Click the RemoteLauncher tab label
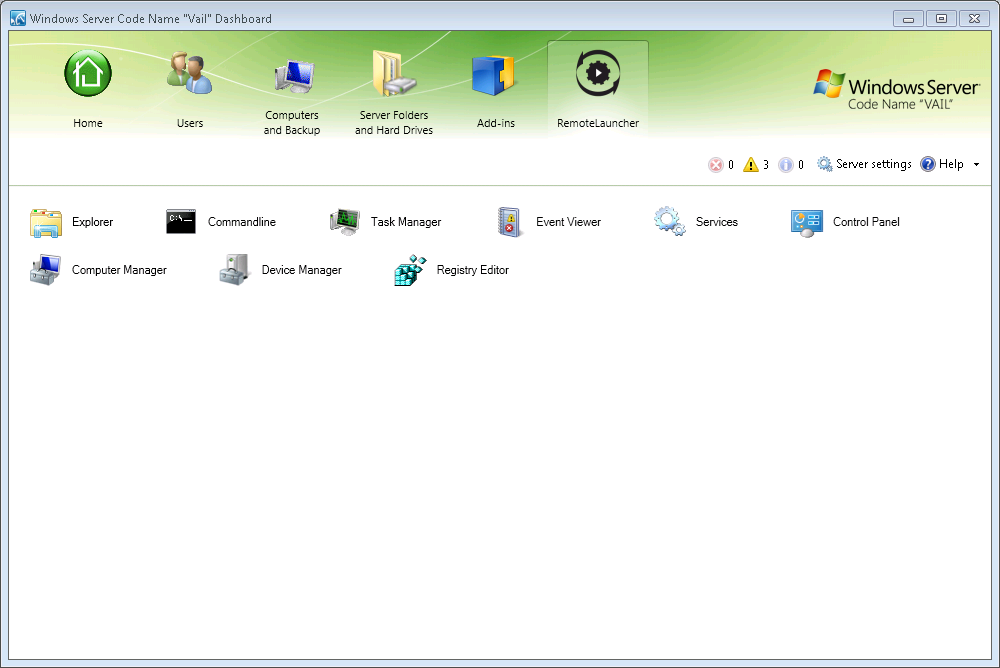The width and height of the screenshot is (1000, 668). (598, 123)
